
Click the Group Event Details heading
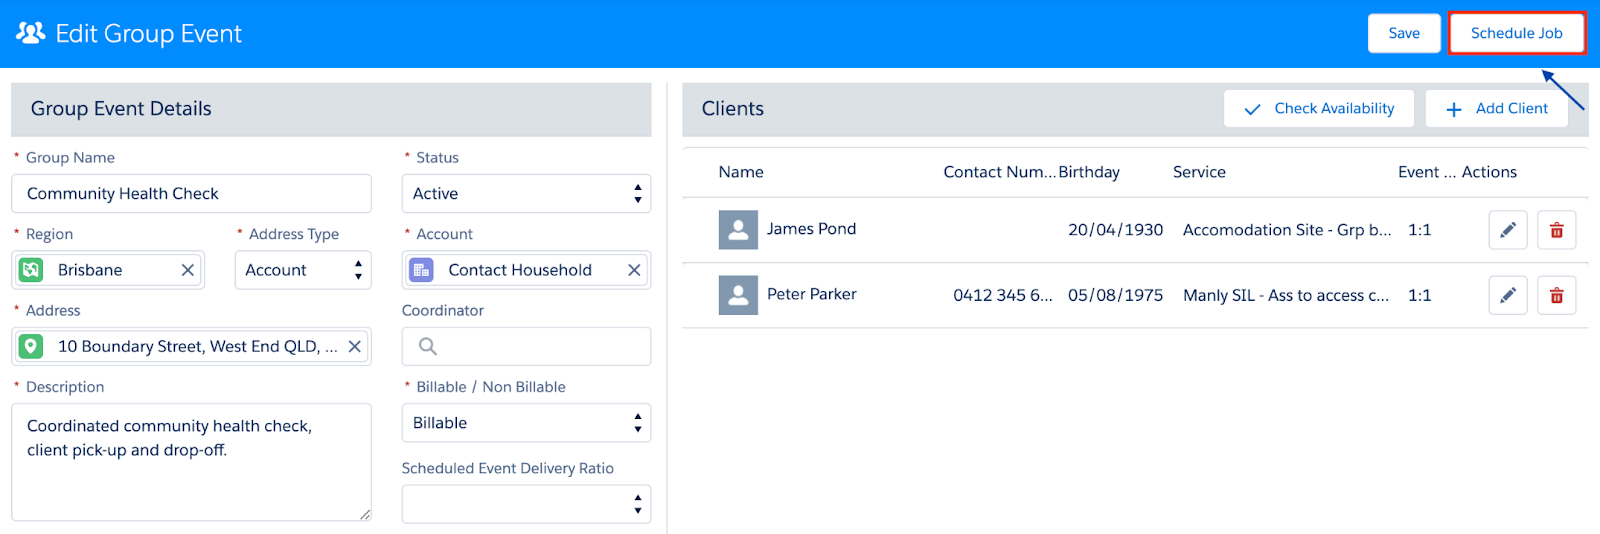(121, 108)
